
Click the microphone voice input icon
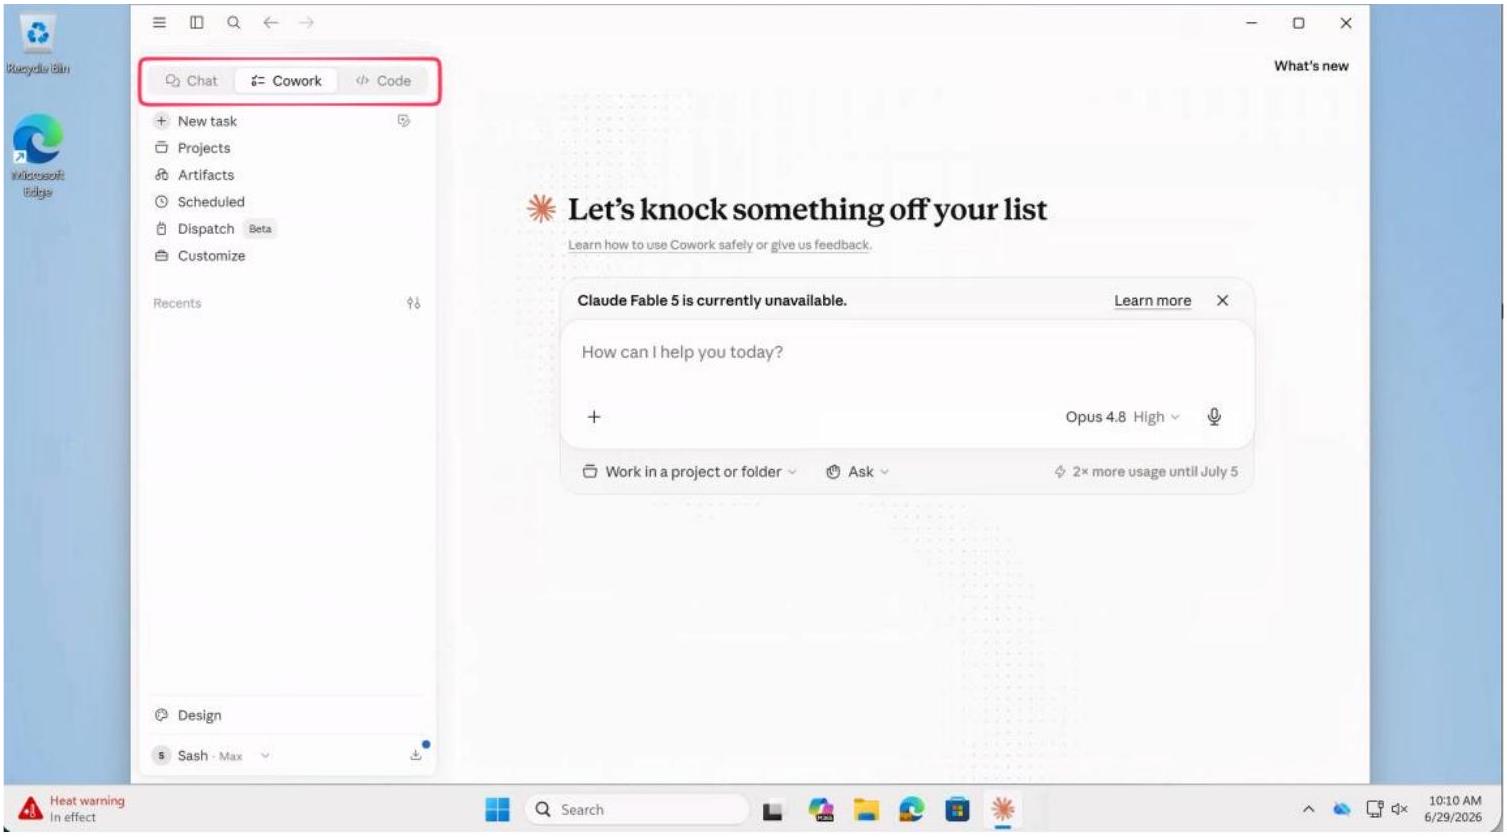click(1214, 417)
